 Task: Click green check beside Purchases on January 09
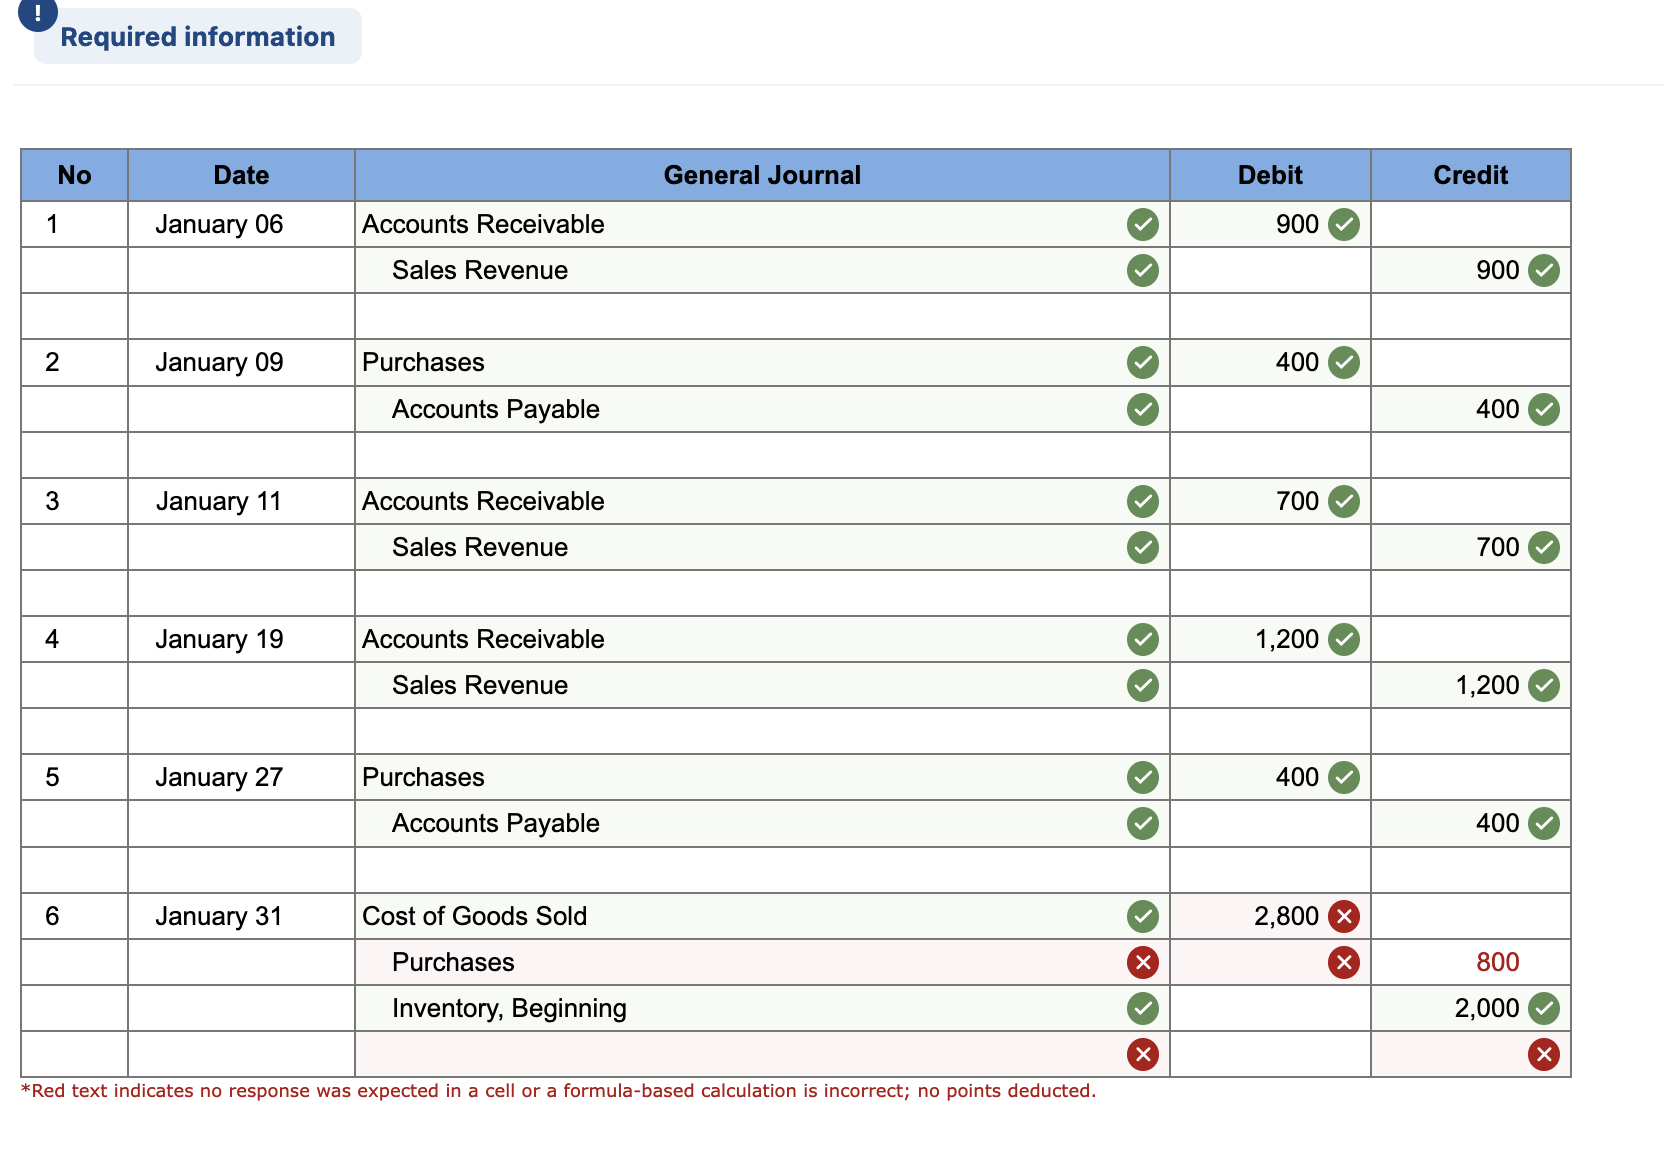tap(1143, 362)
